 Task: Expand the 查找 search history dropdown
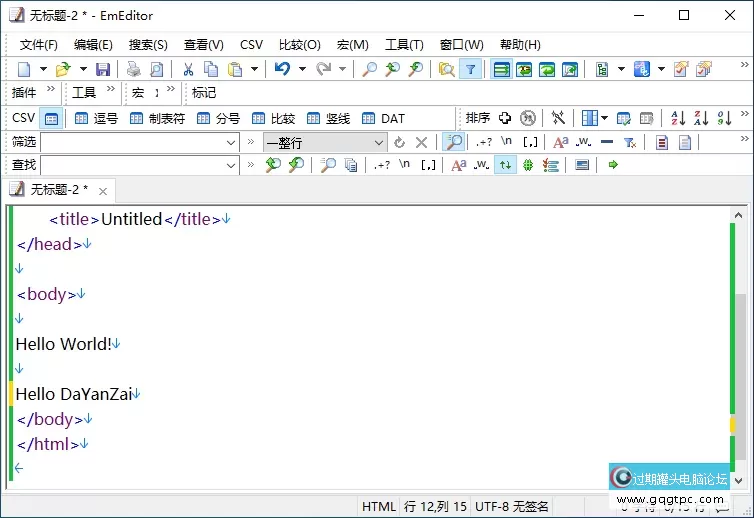231,165
